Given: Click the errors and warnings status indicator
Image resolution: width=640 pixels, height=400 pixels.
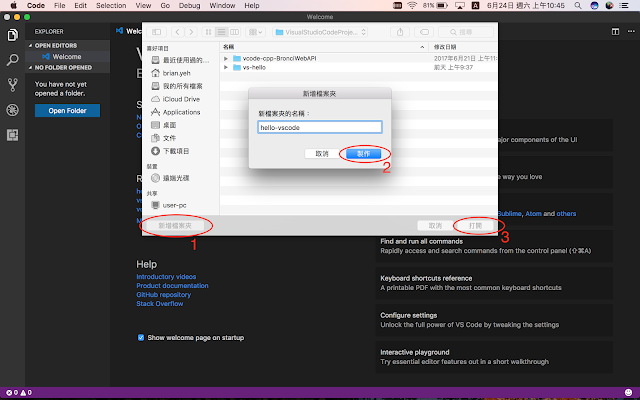Looking at the screenshot, I should pos(19,393).
